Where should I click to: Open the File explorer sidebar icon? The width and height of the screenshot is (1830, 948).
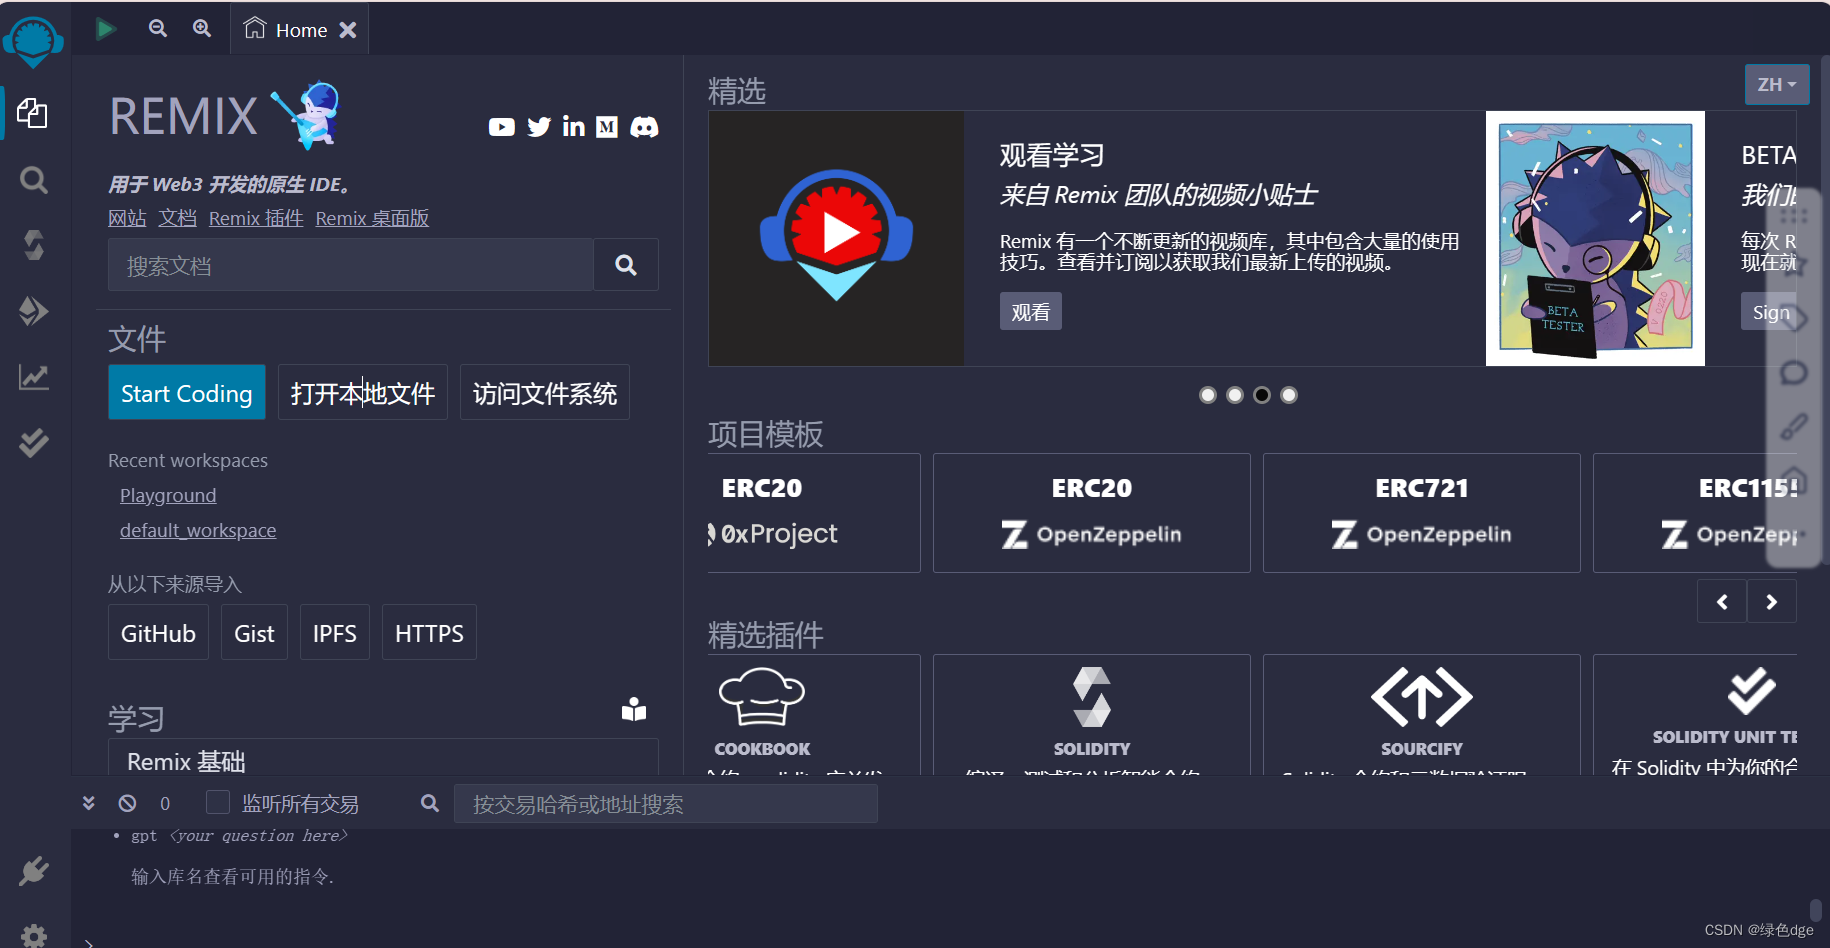32,113
